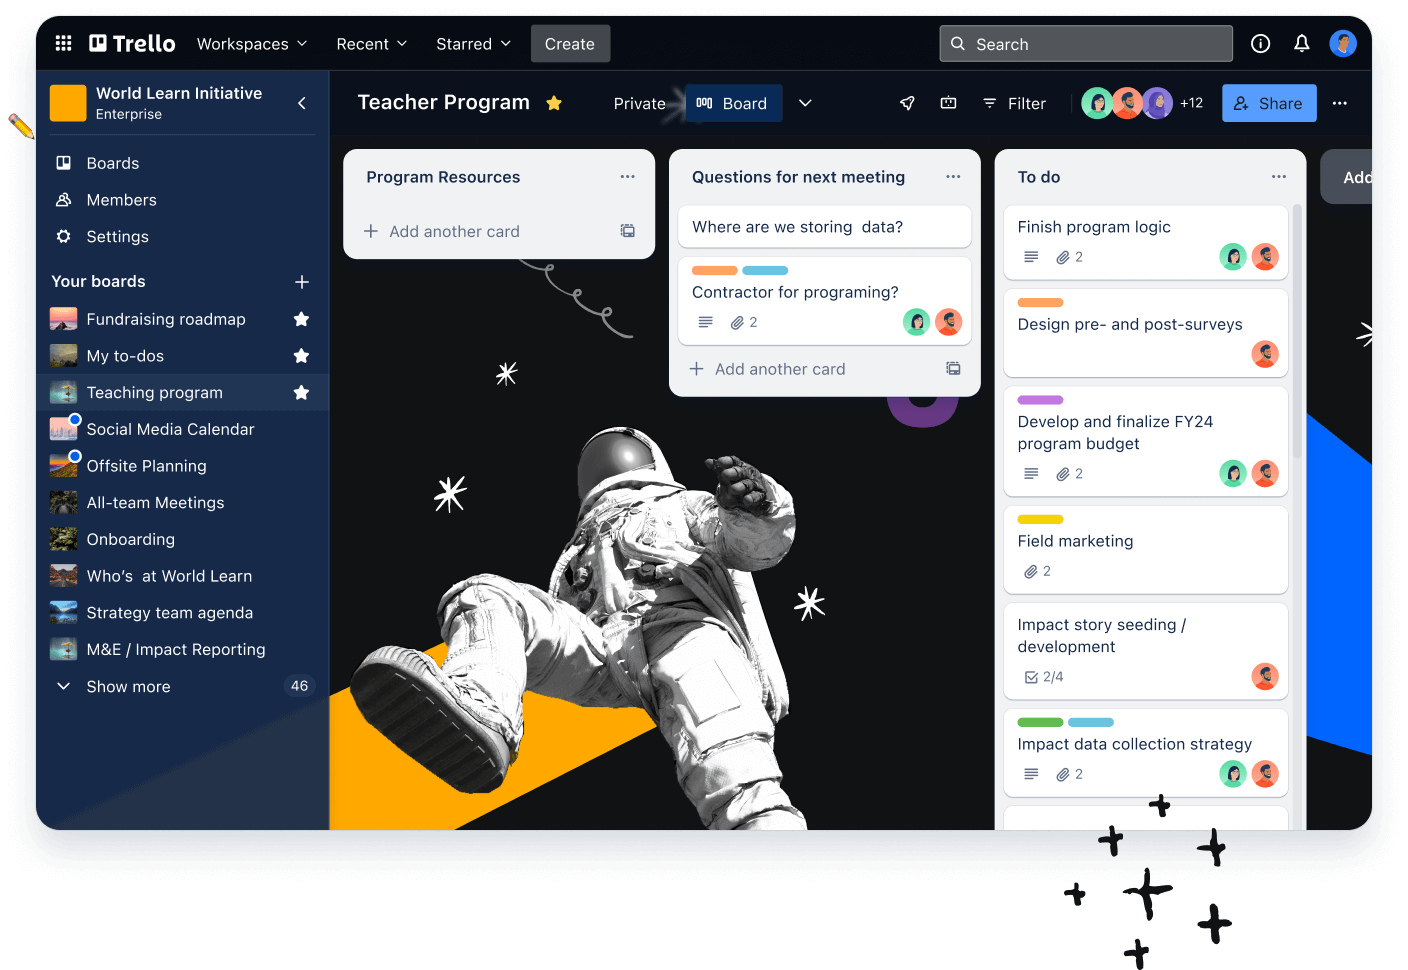Add another card to Program Resources

442,231
